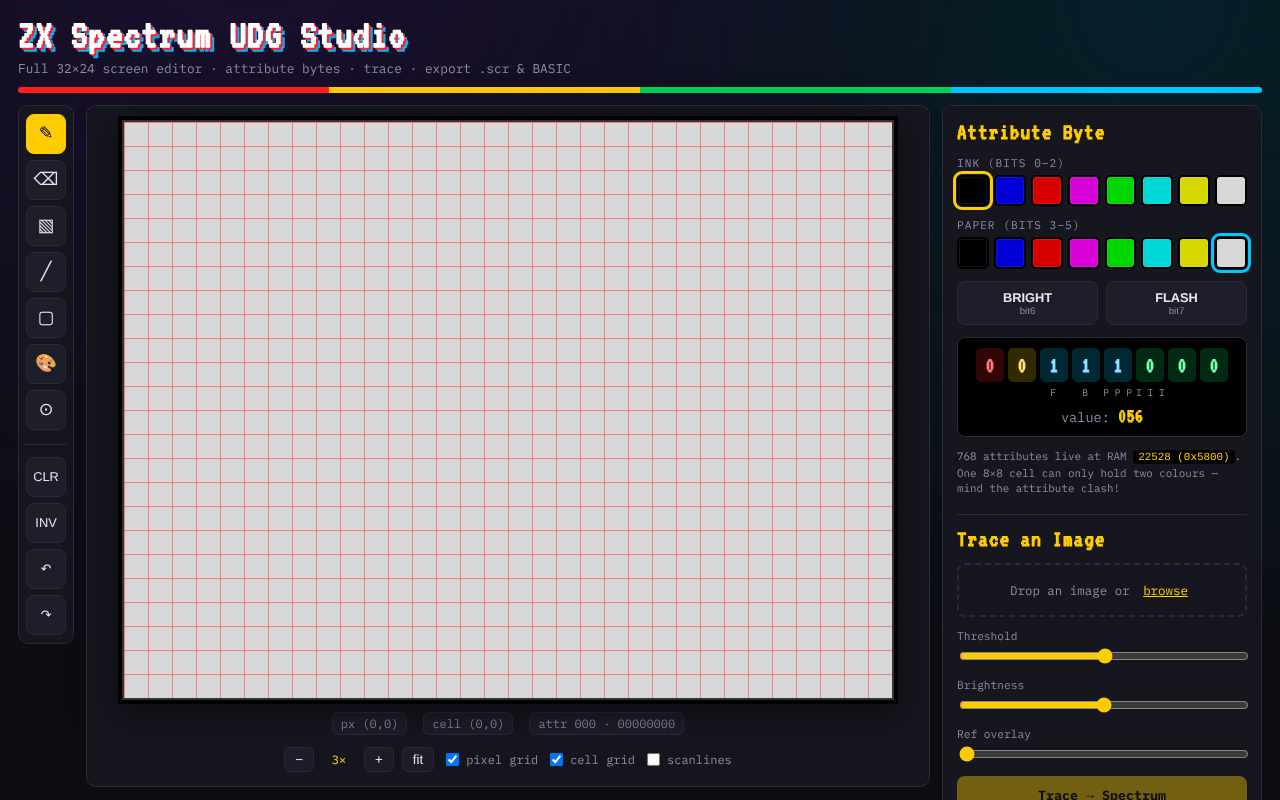Choose black paper colour
This screenshot has height=800, width=1280.
973,253
